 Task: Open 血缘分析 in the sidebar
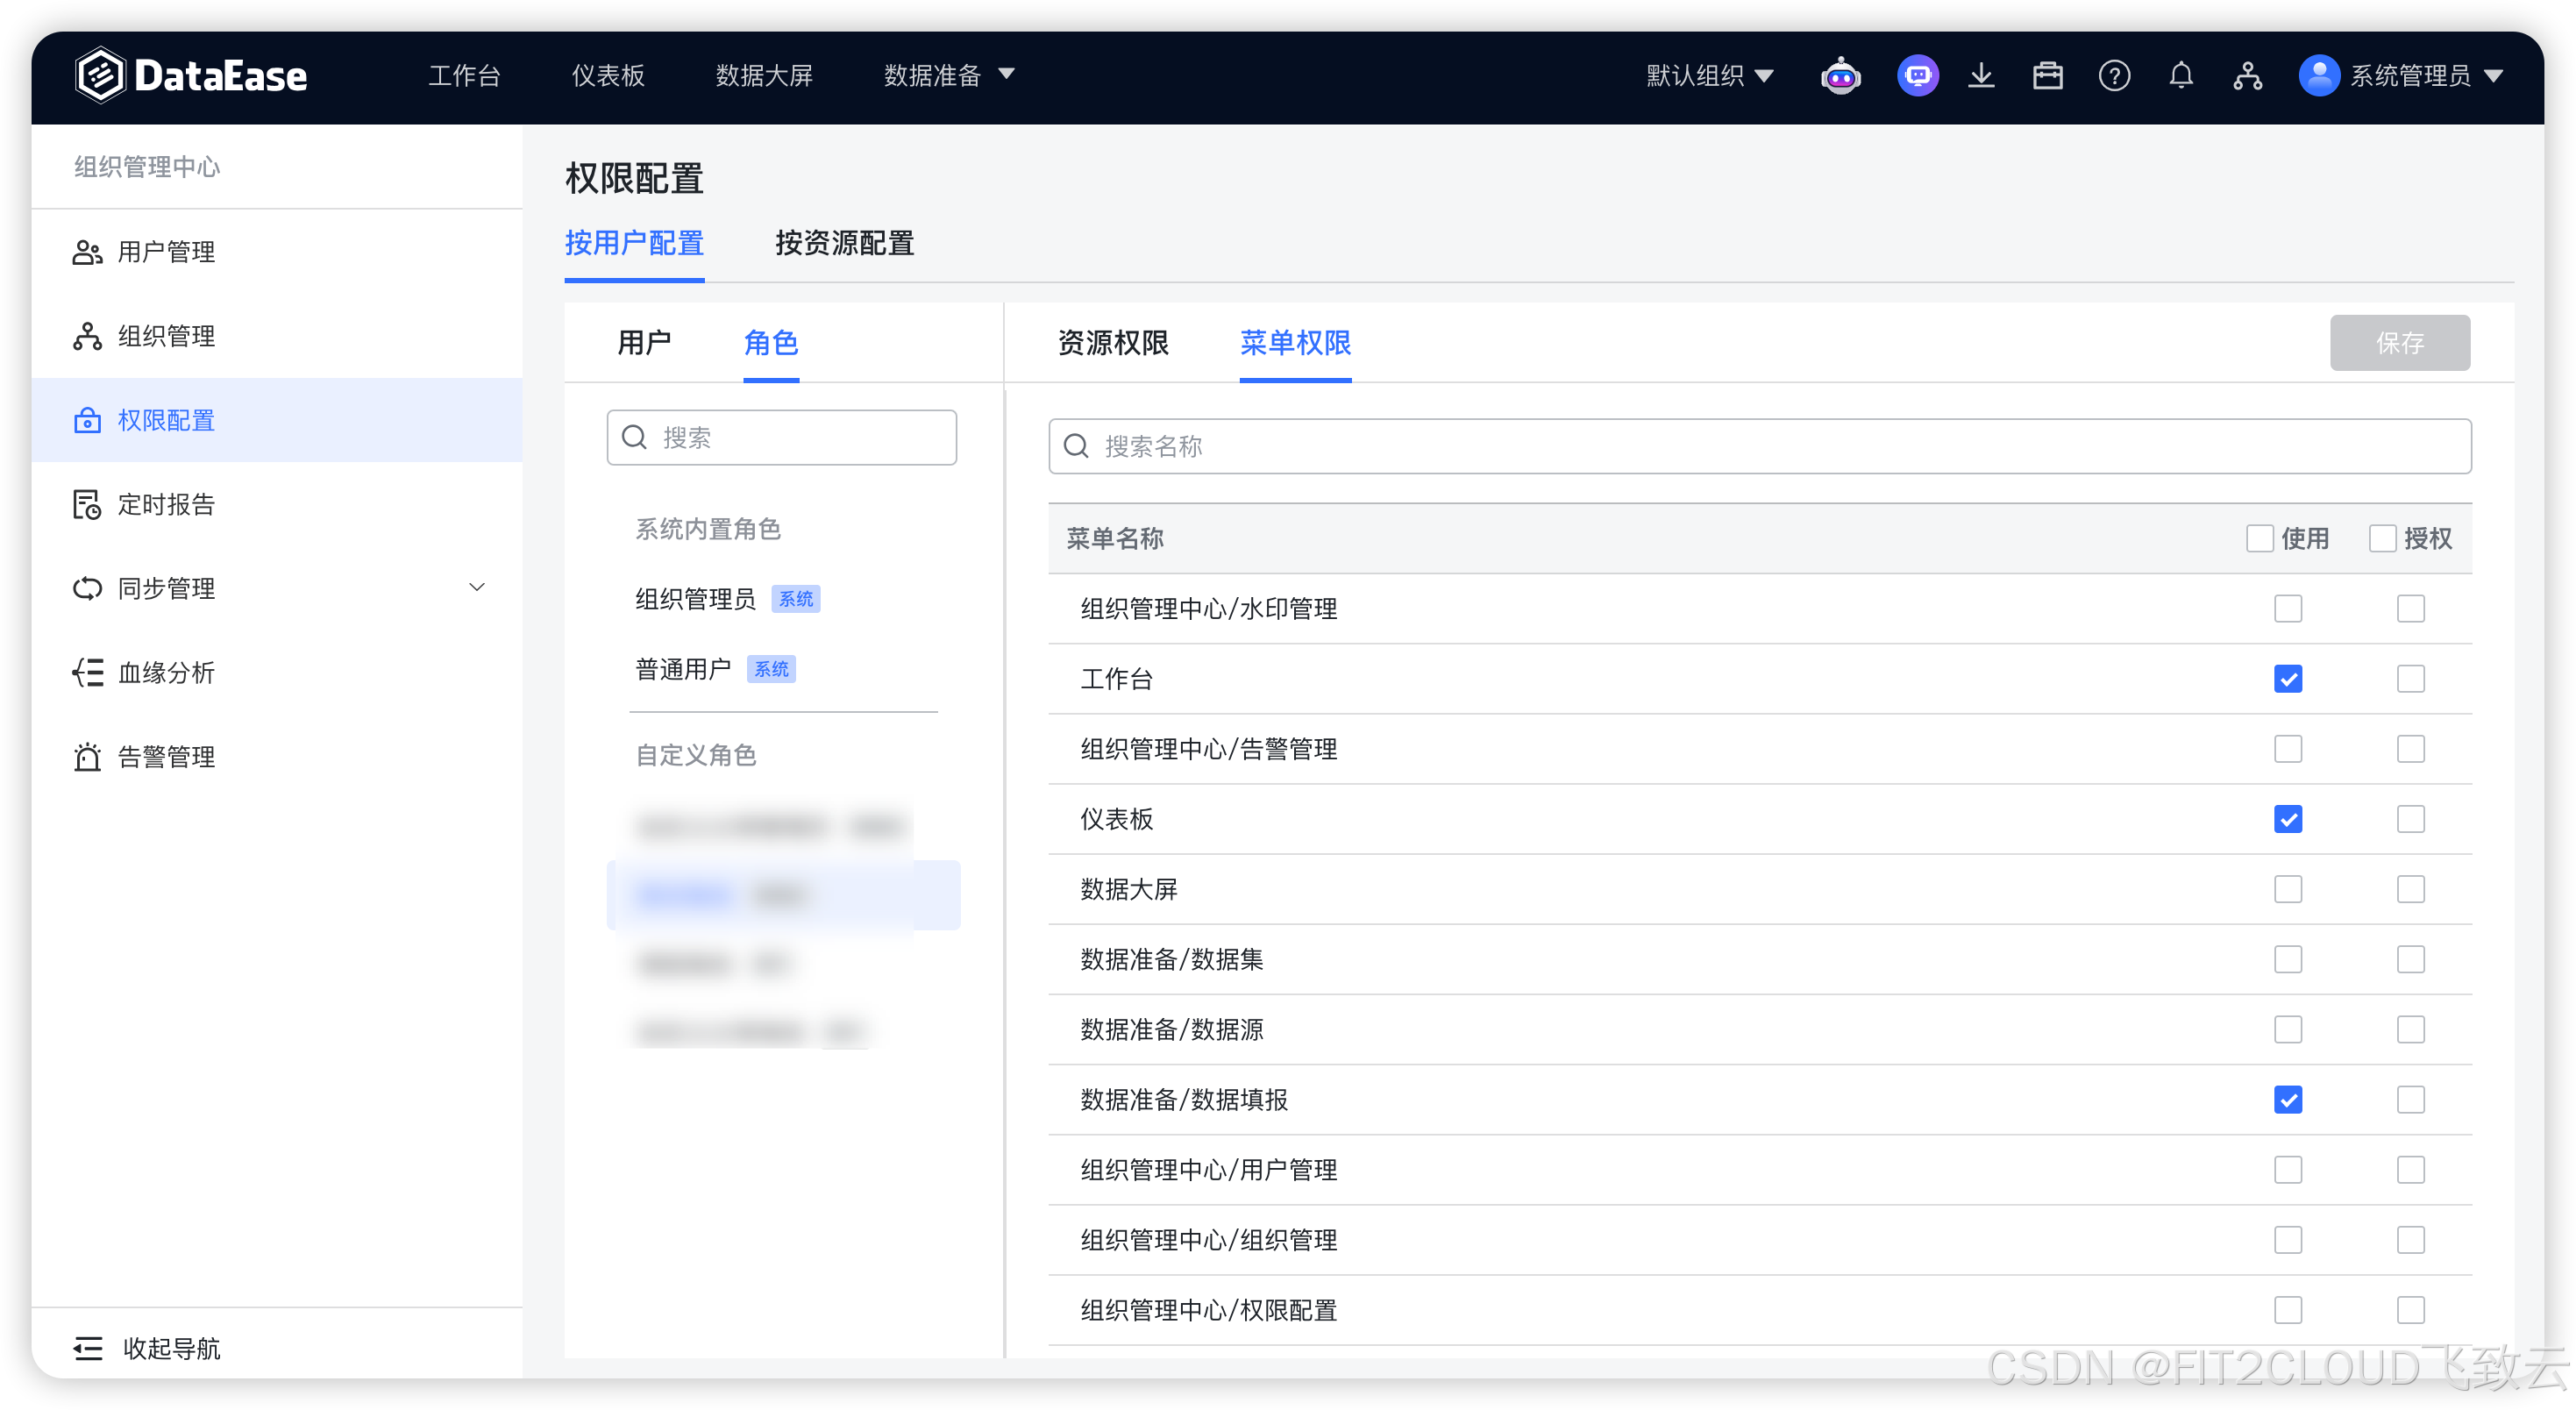pos(166,673)
